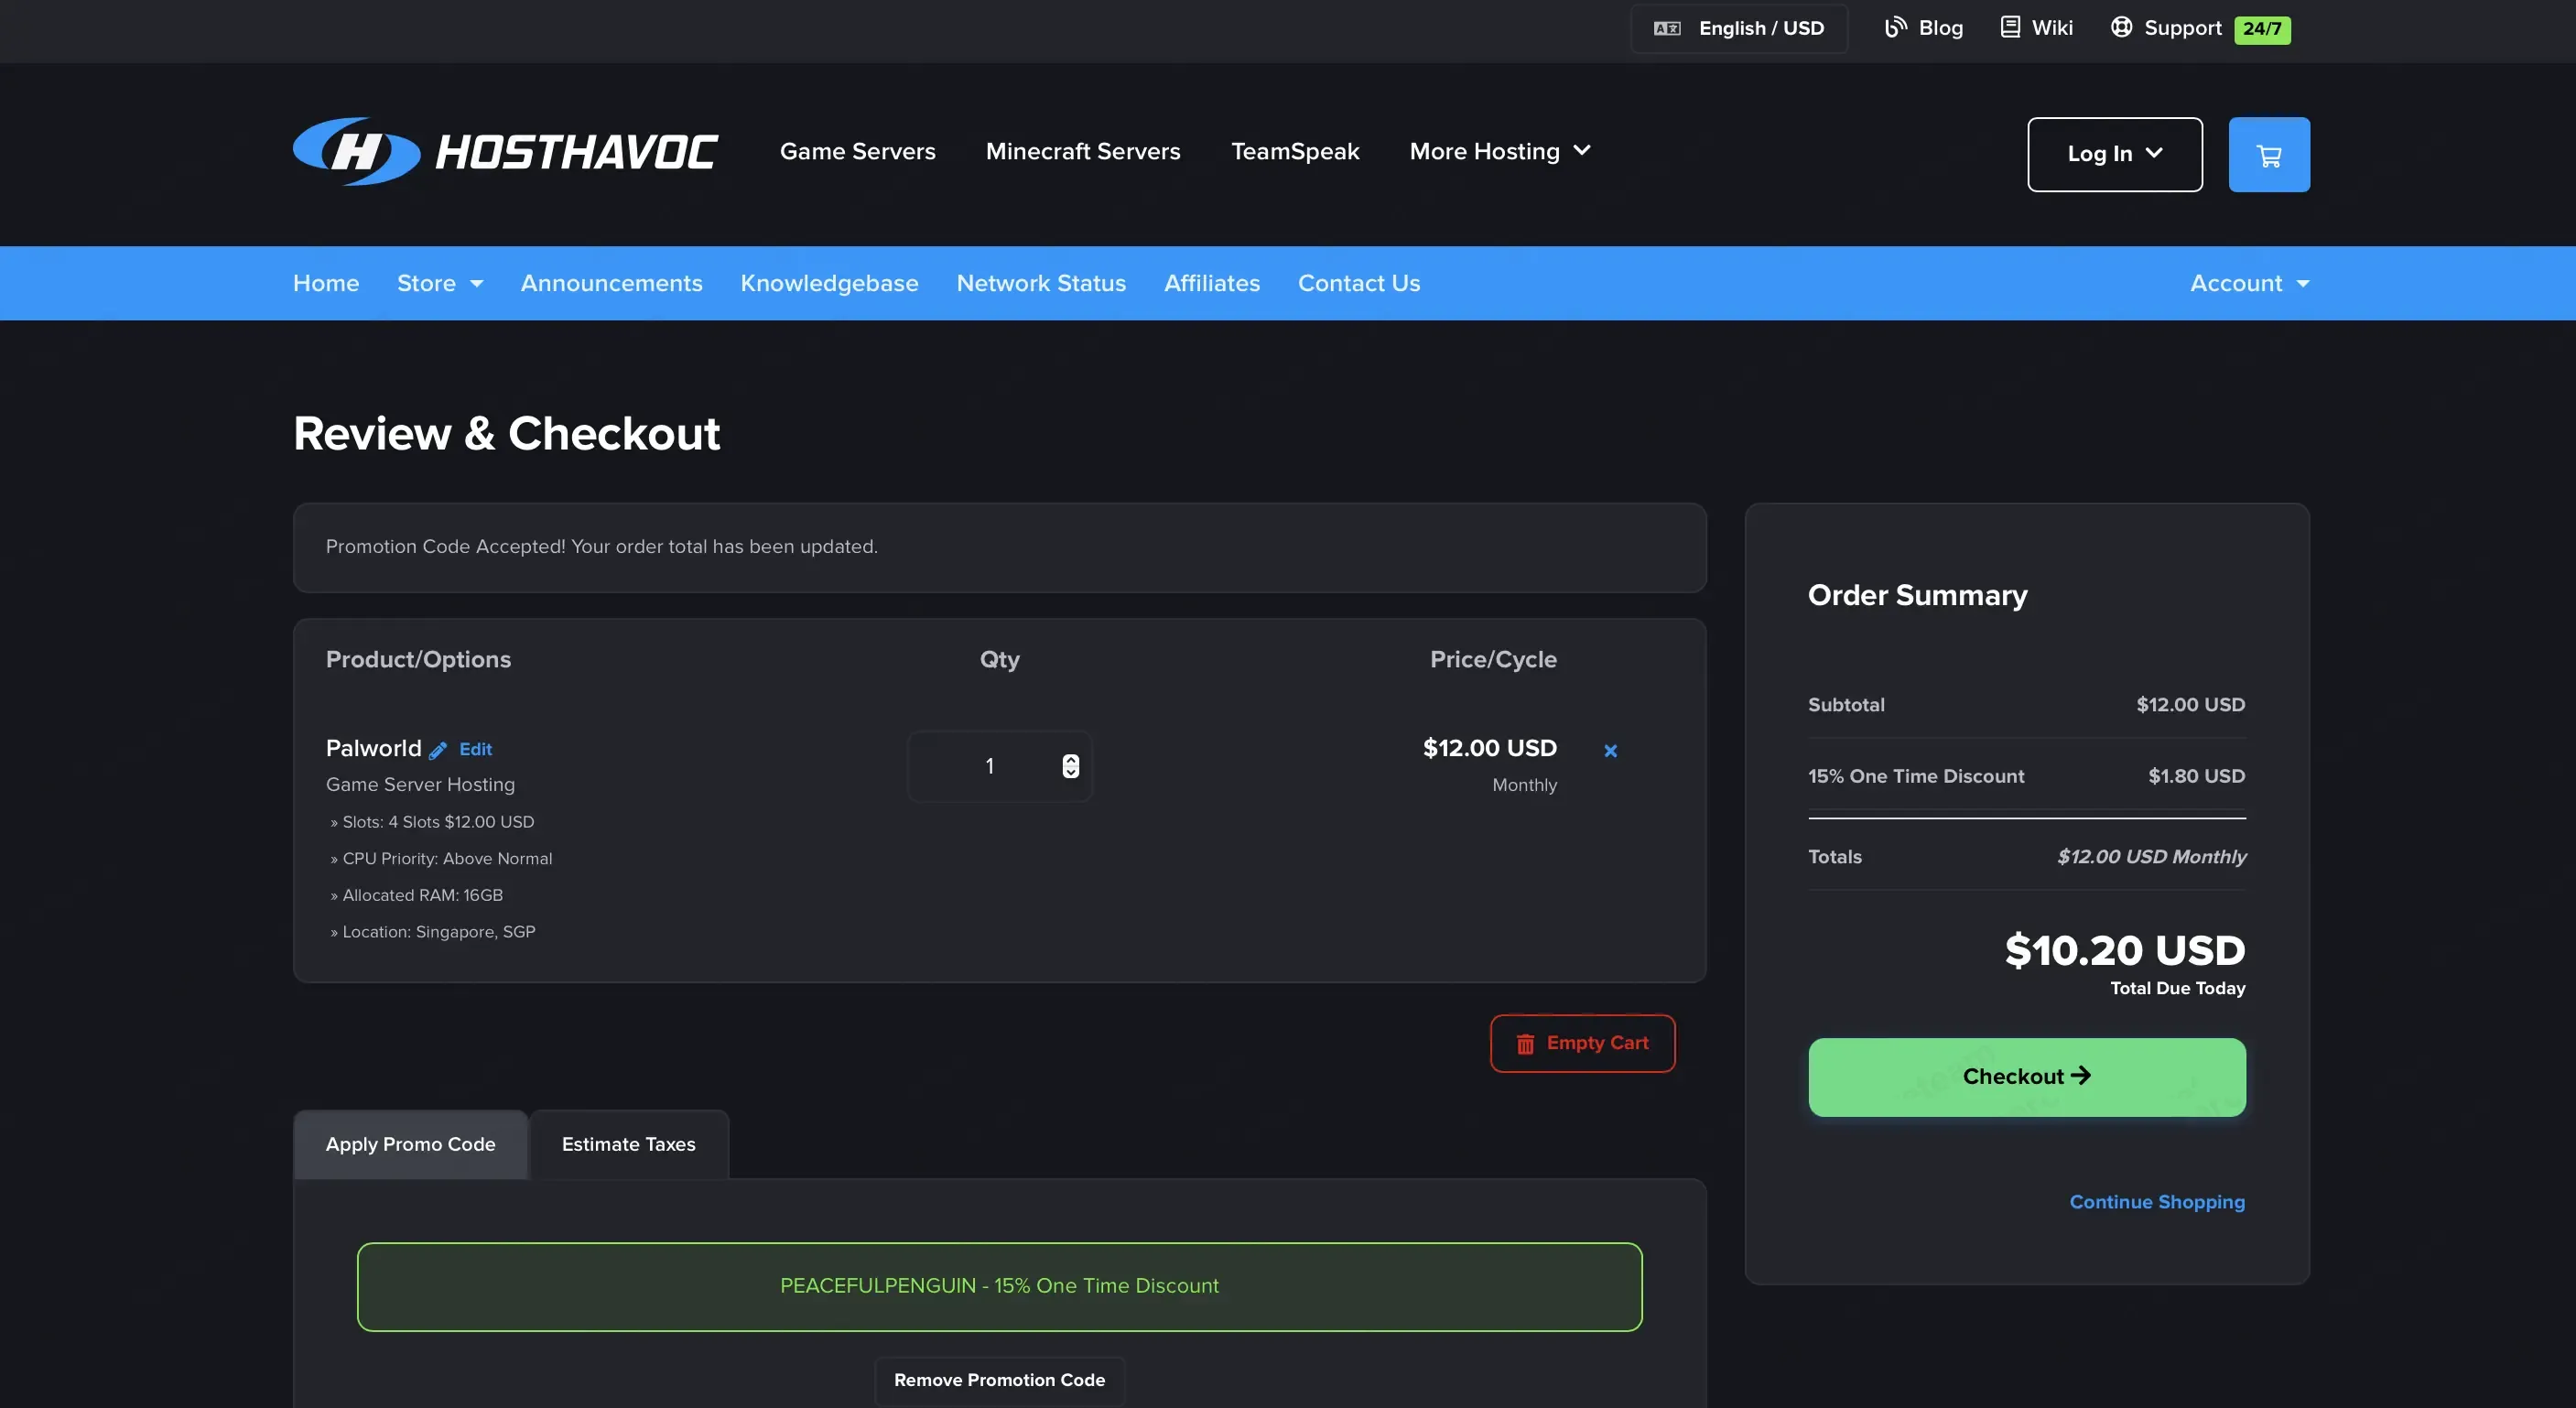Open the shopping cart icon button
This screenshot has height=1408, width=2576.
(2269, 154)
